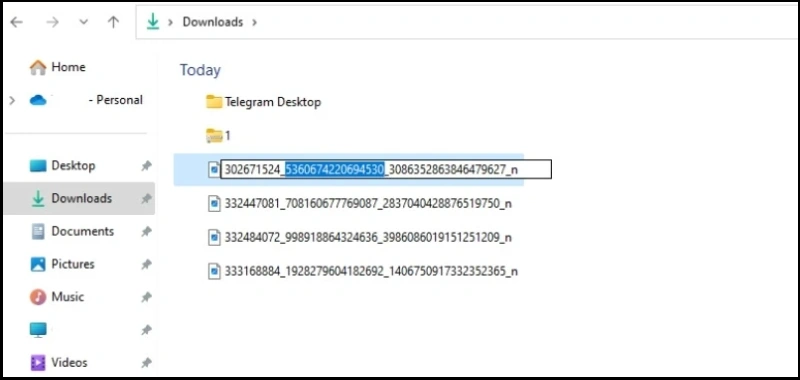
Task: Toggle the pin icon beside Music
Action: coord(146,297)
